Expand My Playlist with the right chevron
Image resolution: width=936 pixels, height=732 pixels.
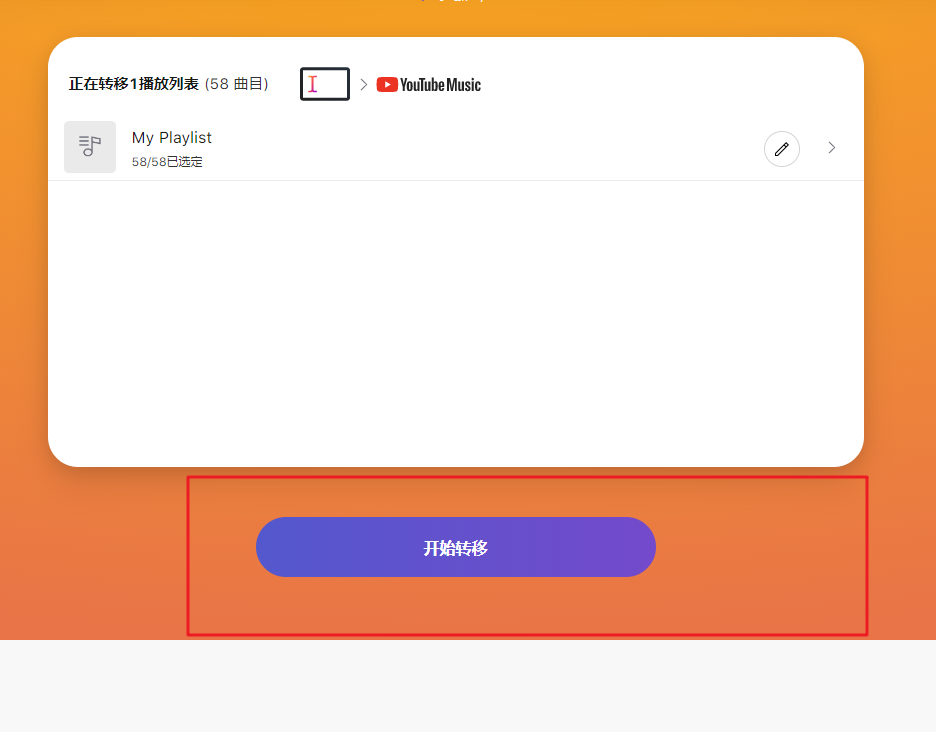(x=831, y=148)
